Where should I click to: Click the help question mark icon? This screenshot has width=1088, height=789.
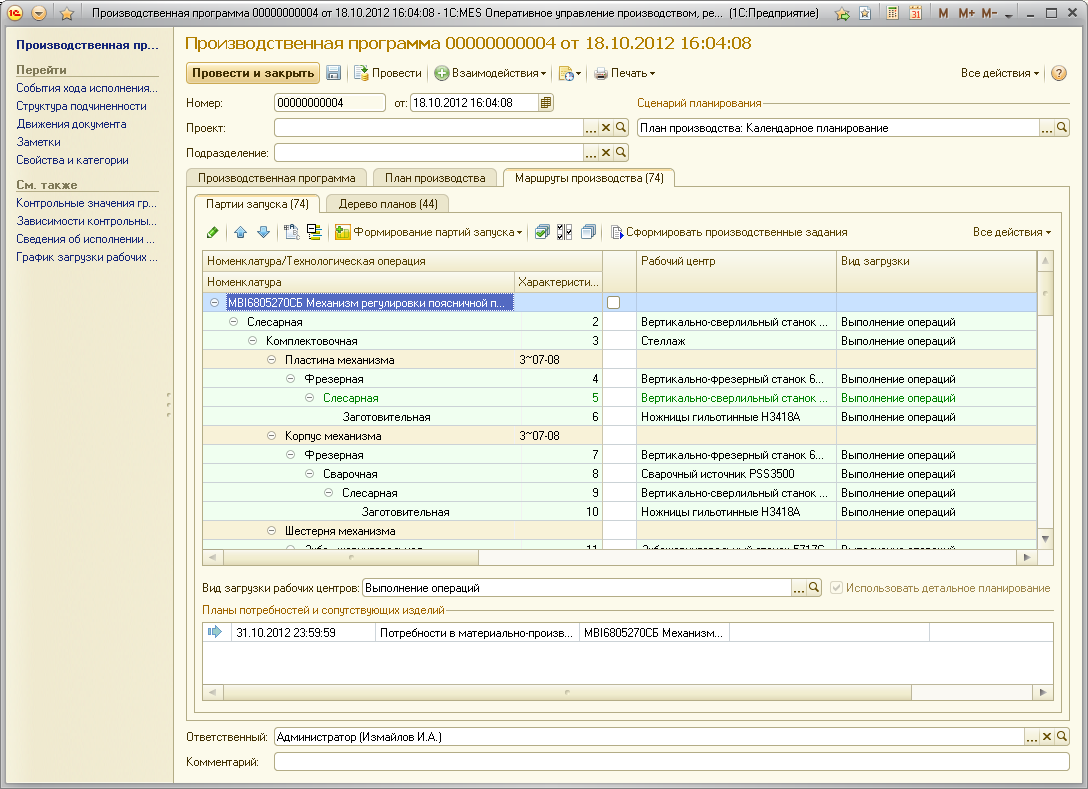click(1058, 73)
